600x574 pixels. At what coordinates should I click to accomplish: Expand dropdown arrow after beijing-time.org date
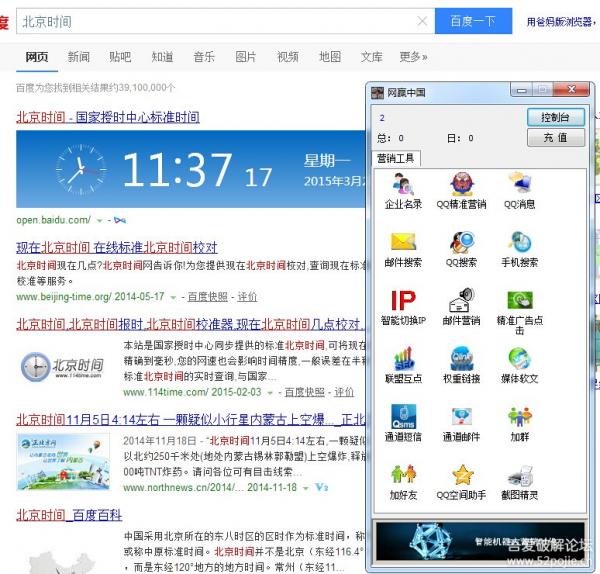tap(173, 297)
